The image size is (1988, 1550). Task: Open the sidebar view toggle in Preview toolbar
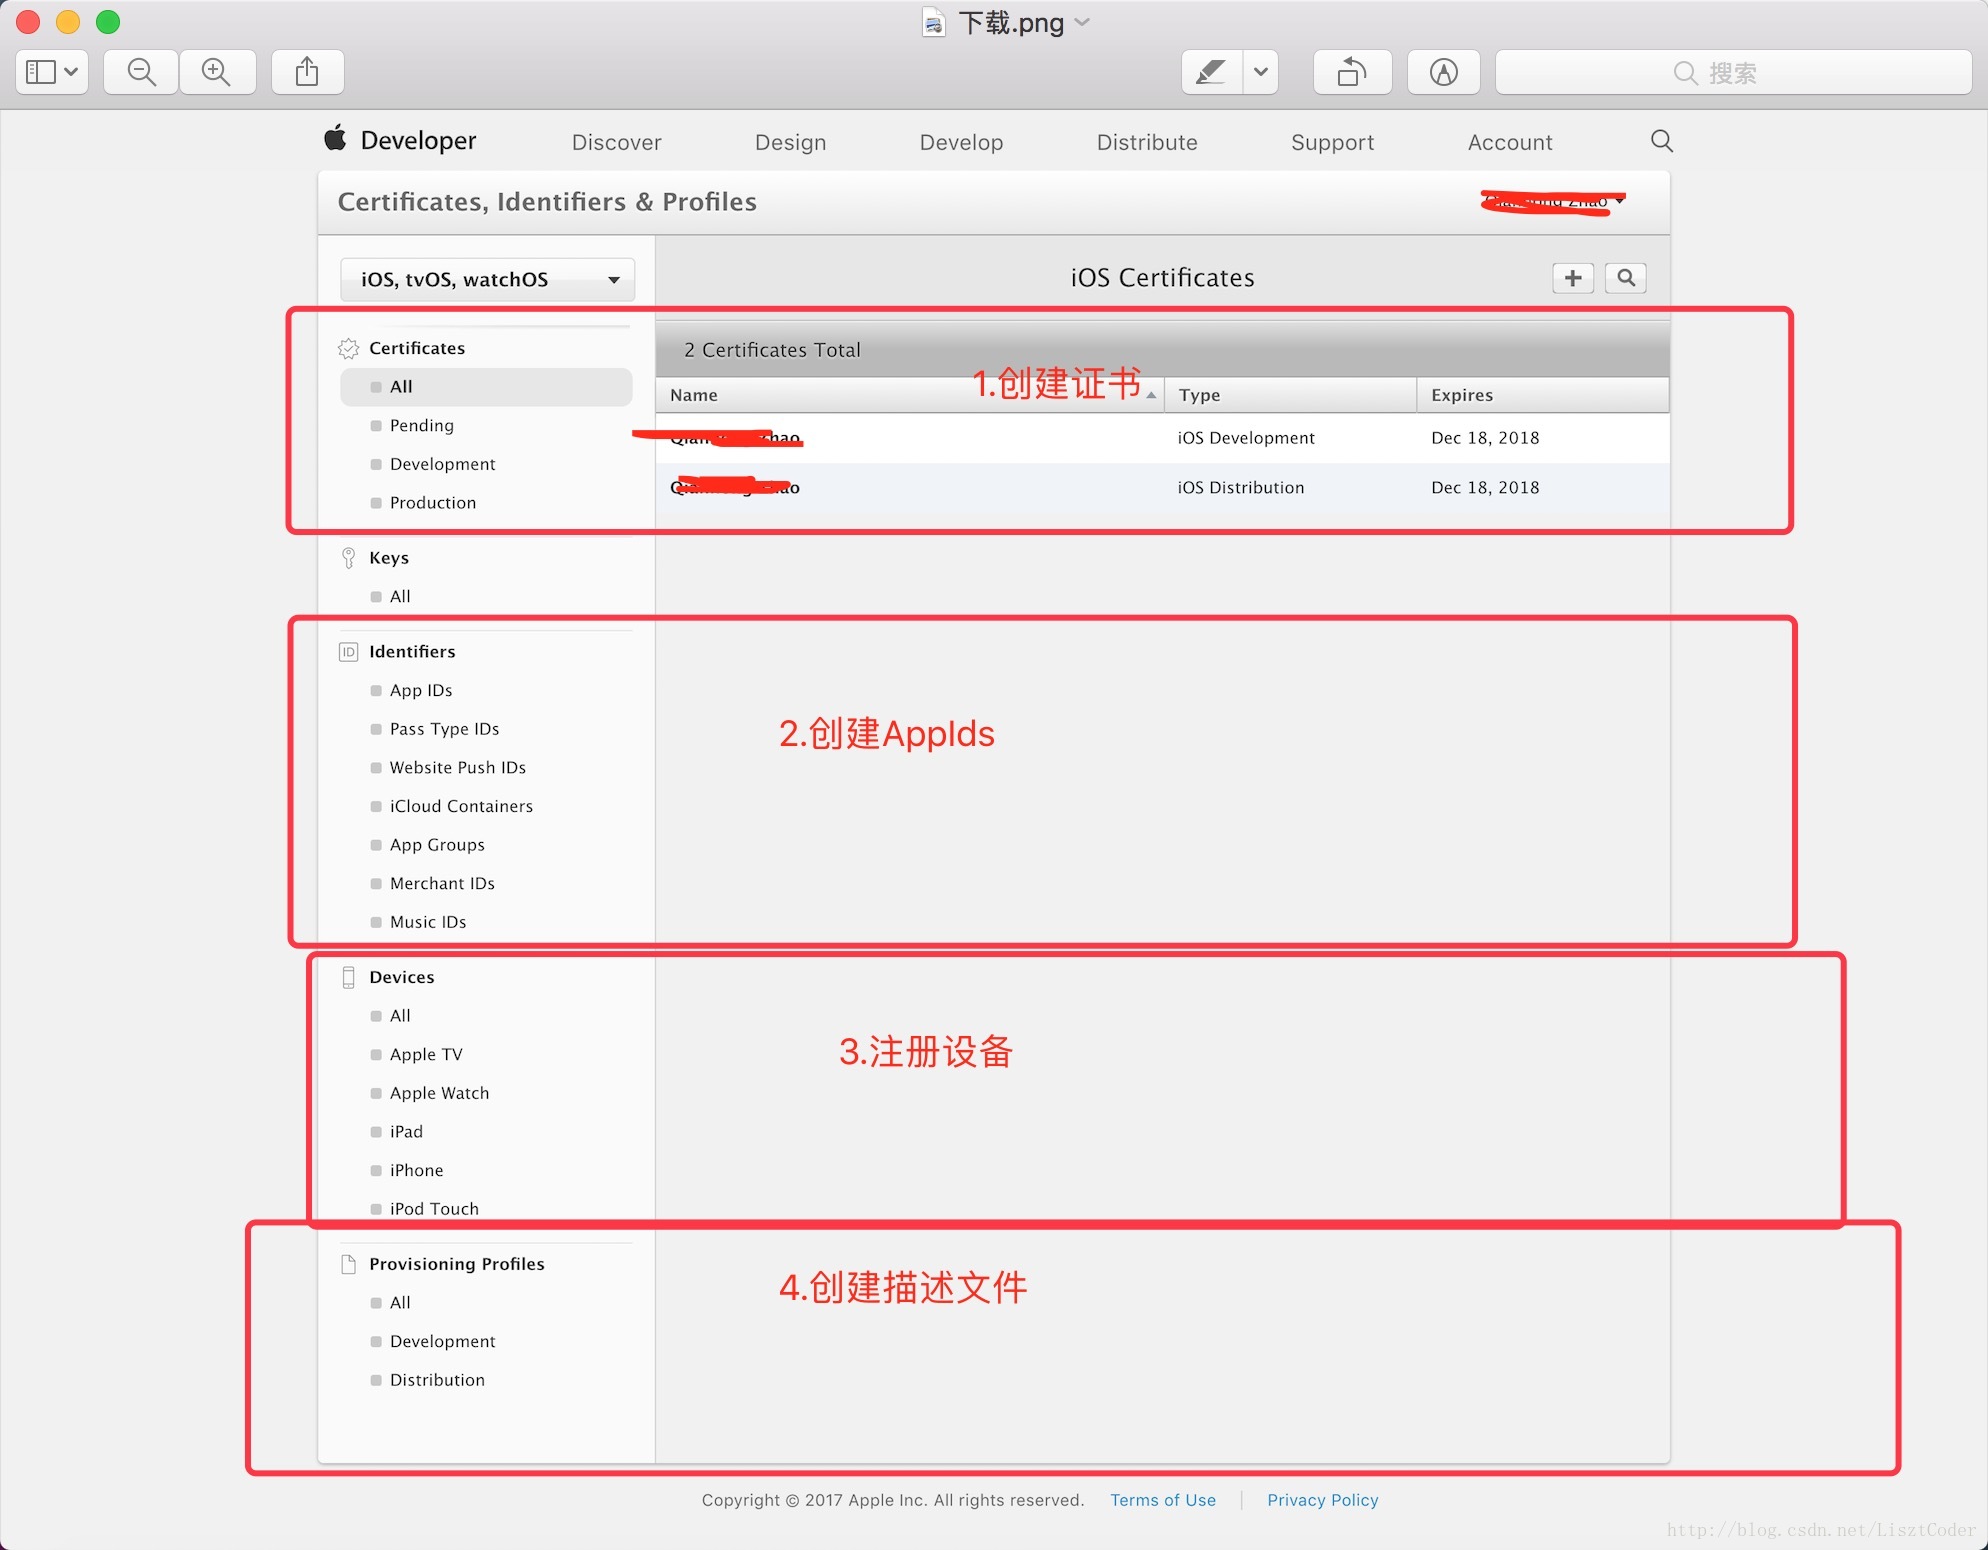[52, 72]
